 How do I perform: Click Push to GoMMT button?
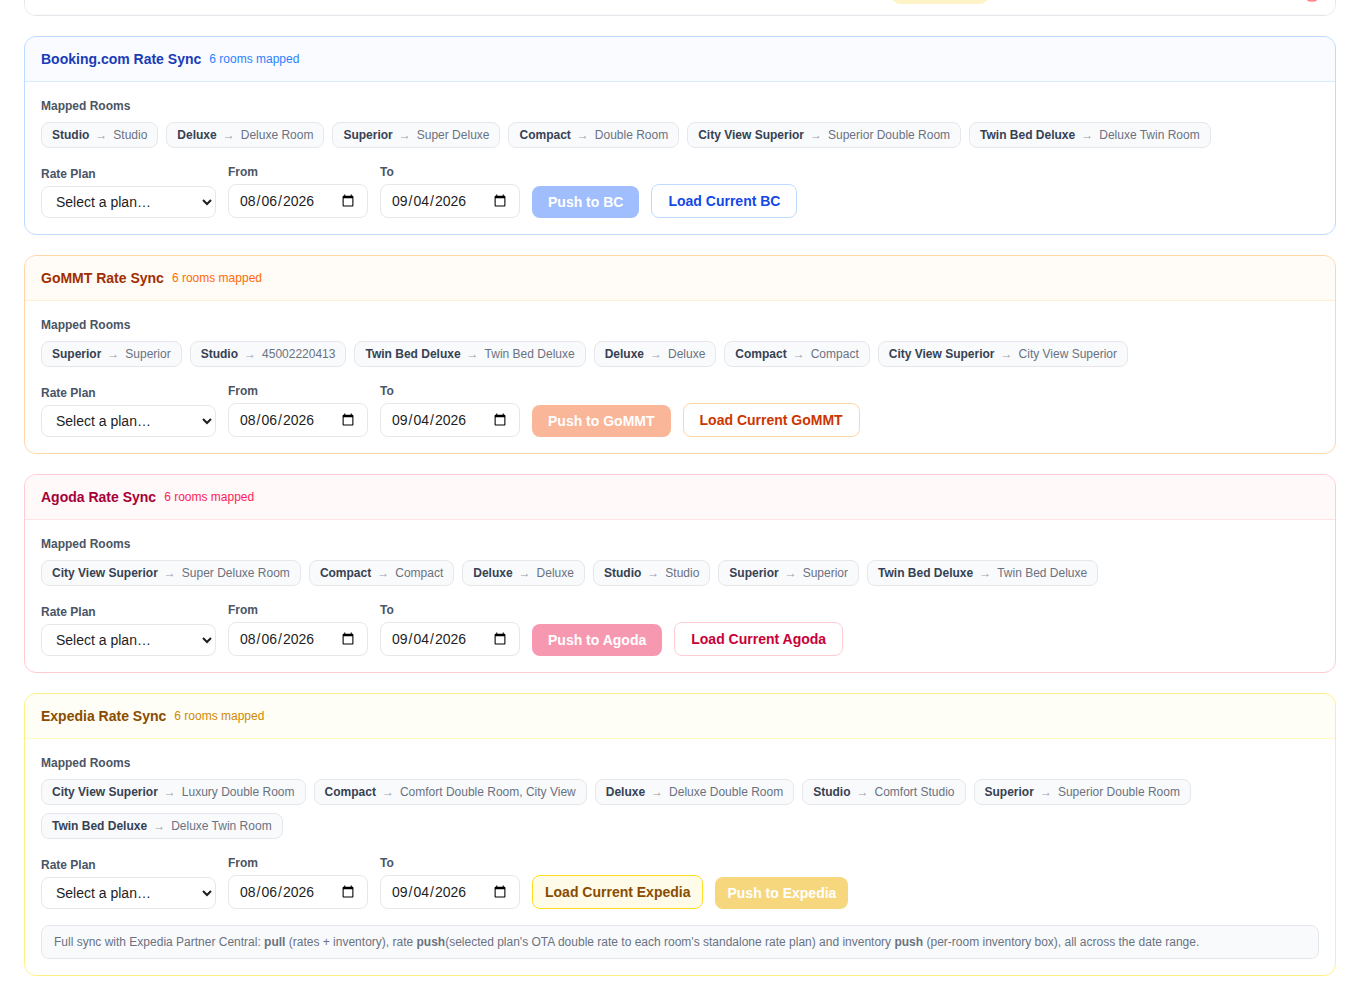[x=601, y=421]
